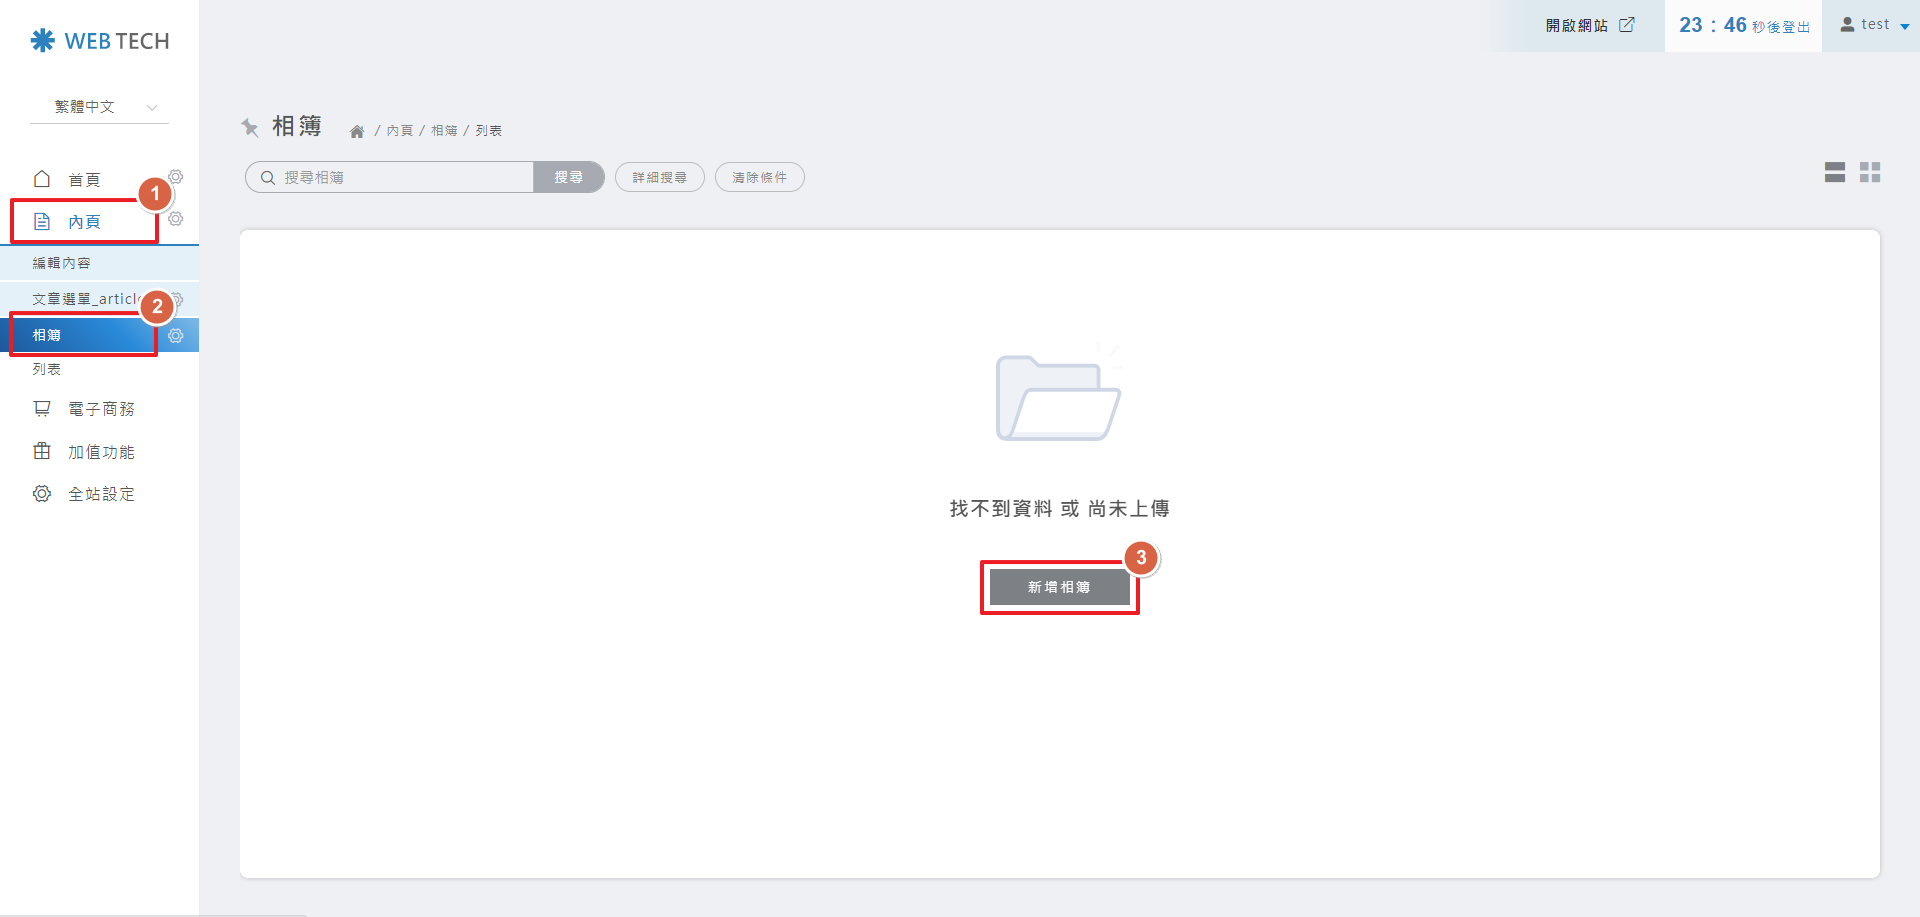Open the test user account dropdown
Image resolution: width=1920 pixels, height=917 pixels.
click(1874, 25)
